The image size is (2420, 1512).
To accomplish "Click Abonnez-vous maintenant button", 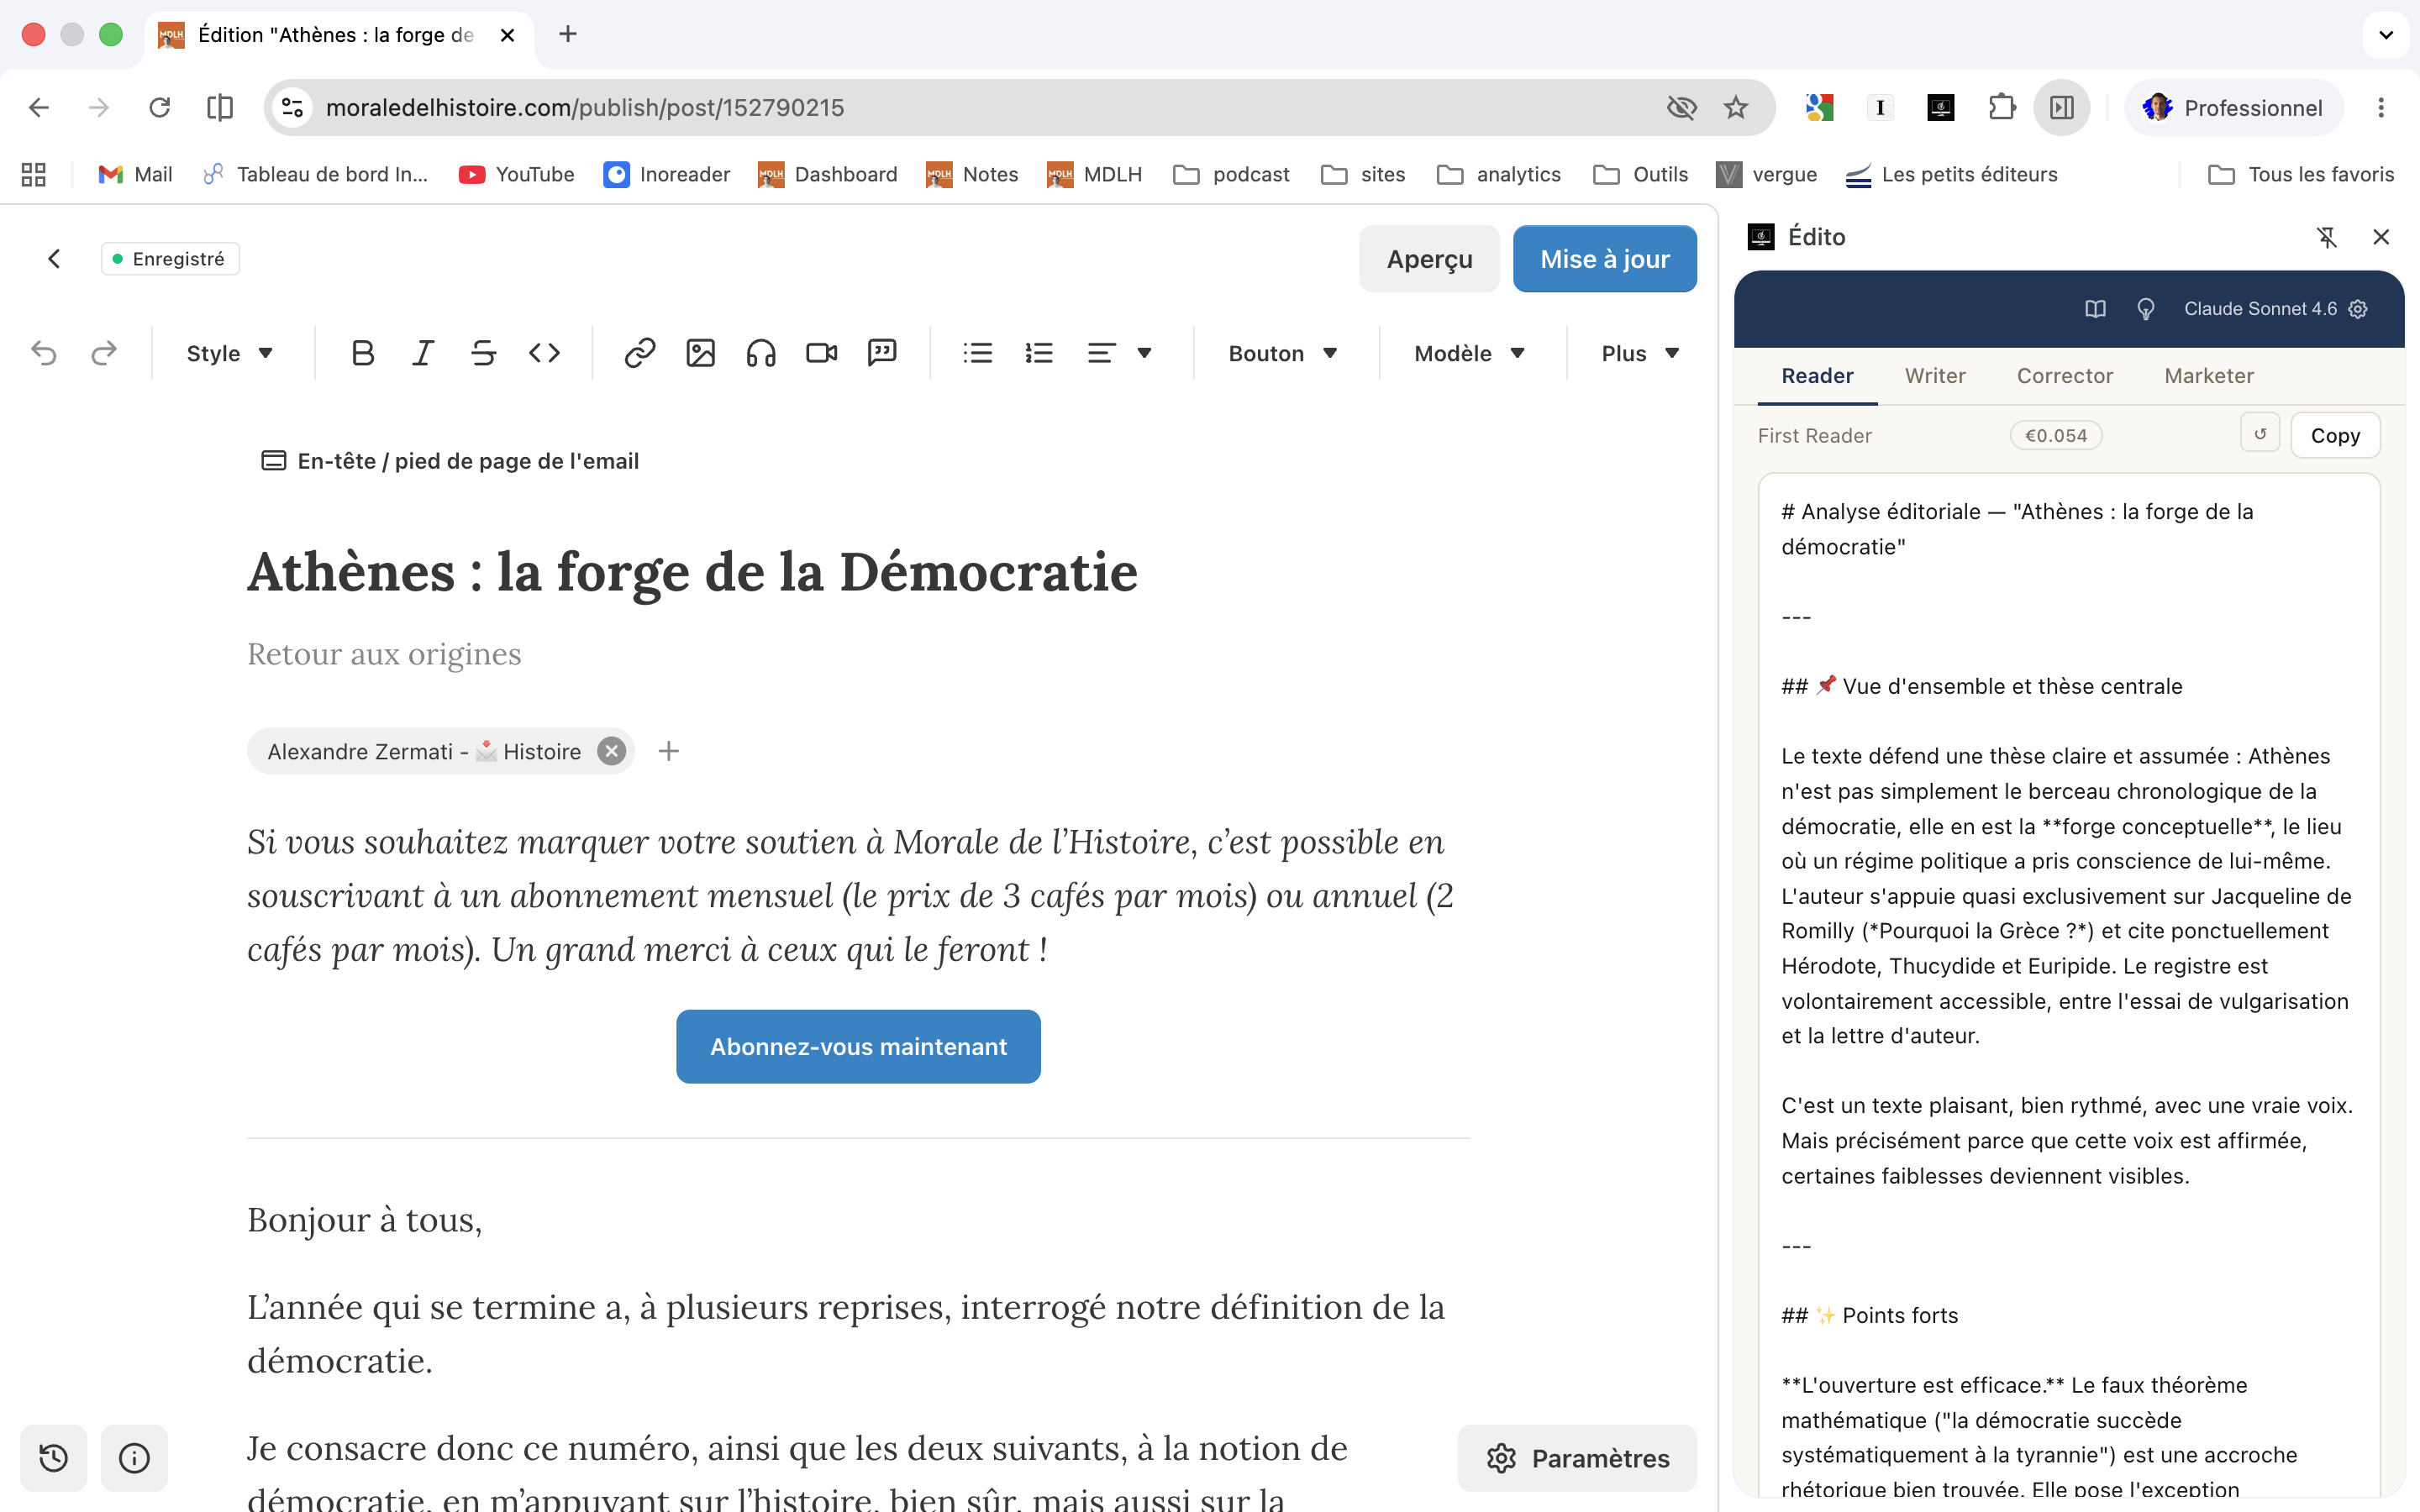I will click(x=858, y=1046).
